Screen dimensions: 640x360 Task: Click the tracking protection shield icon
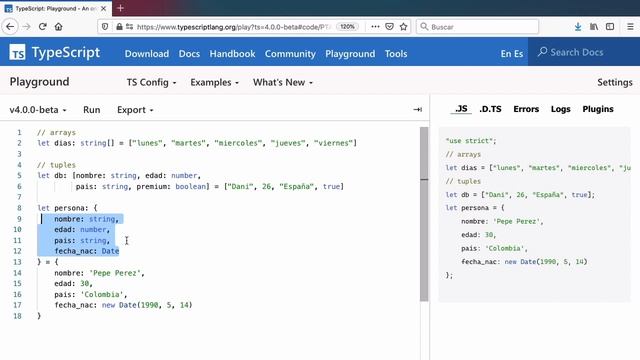point(105,27)
